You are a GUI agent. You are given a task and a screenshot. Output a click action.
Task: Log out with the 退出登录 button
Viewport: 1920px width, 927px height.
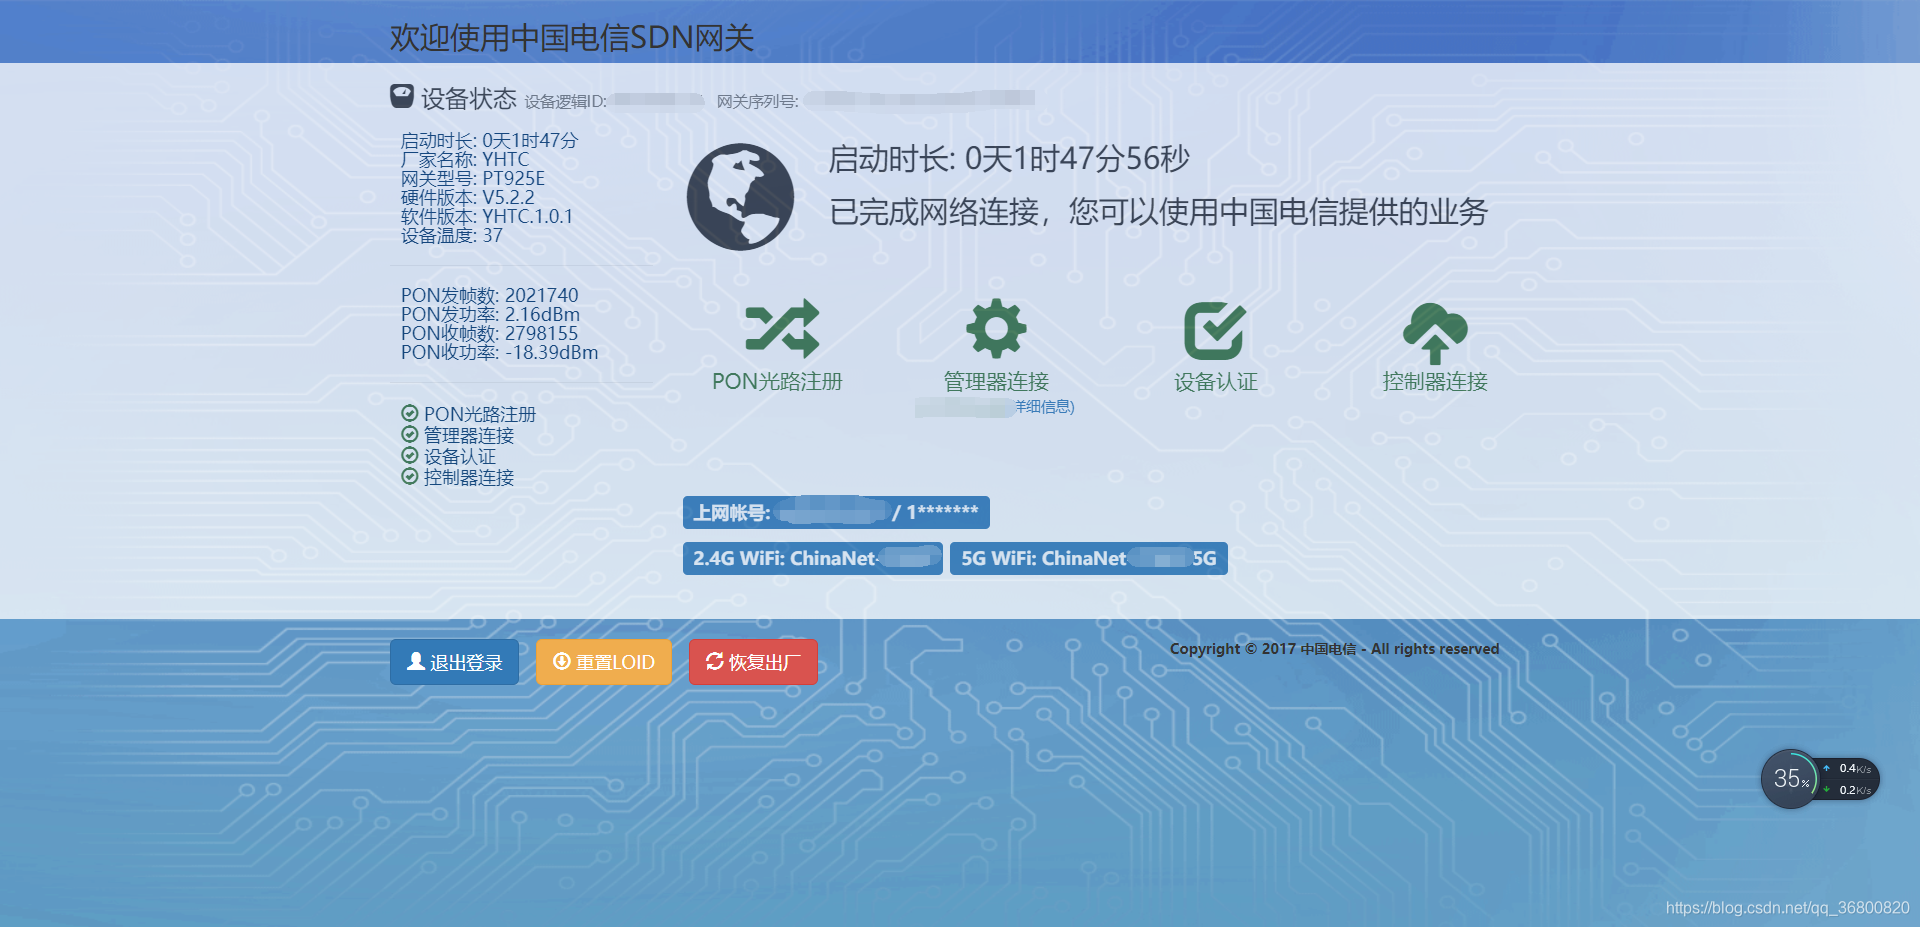tap(455, 662)
